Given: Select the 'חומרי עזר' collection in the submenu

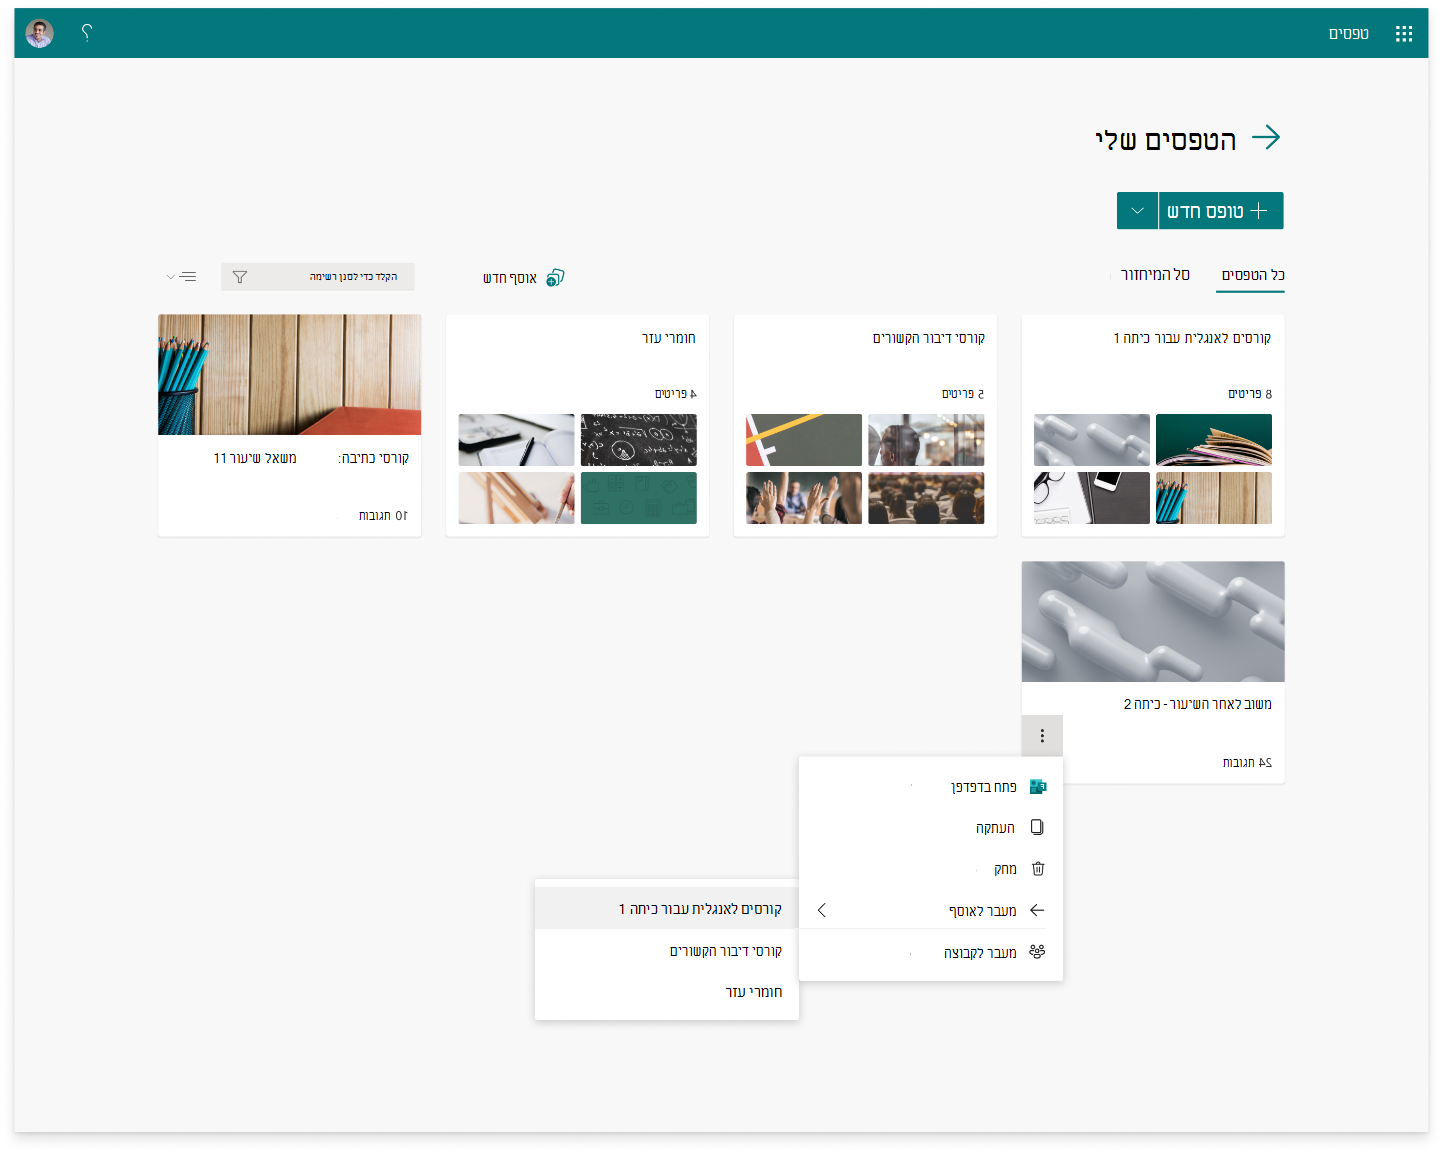Looking at the screenshot, I should pos(667,992).
